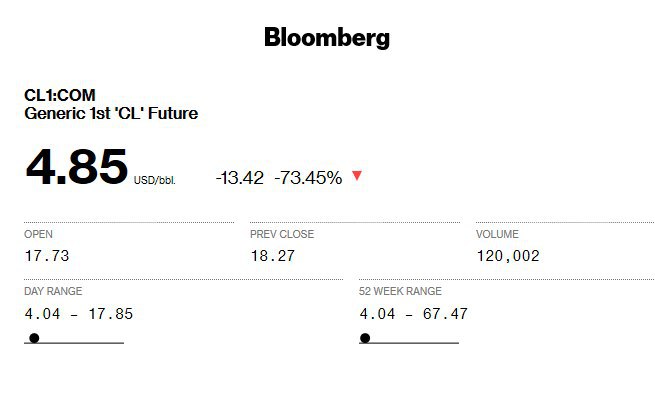Click the -13.42 price change value
Screen dimensions: 655x399
[240, 178]
